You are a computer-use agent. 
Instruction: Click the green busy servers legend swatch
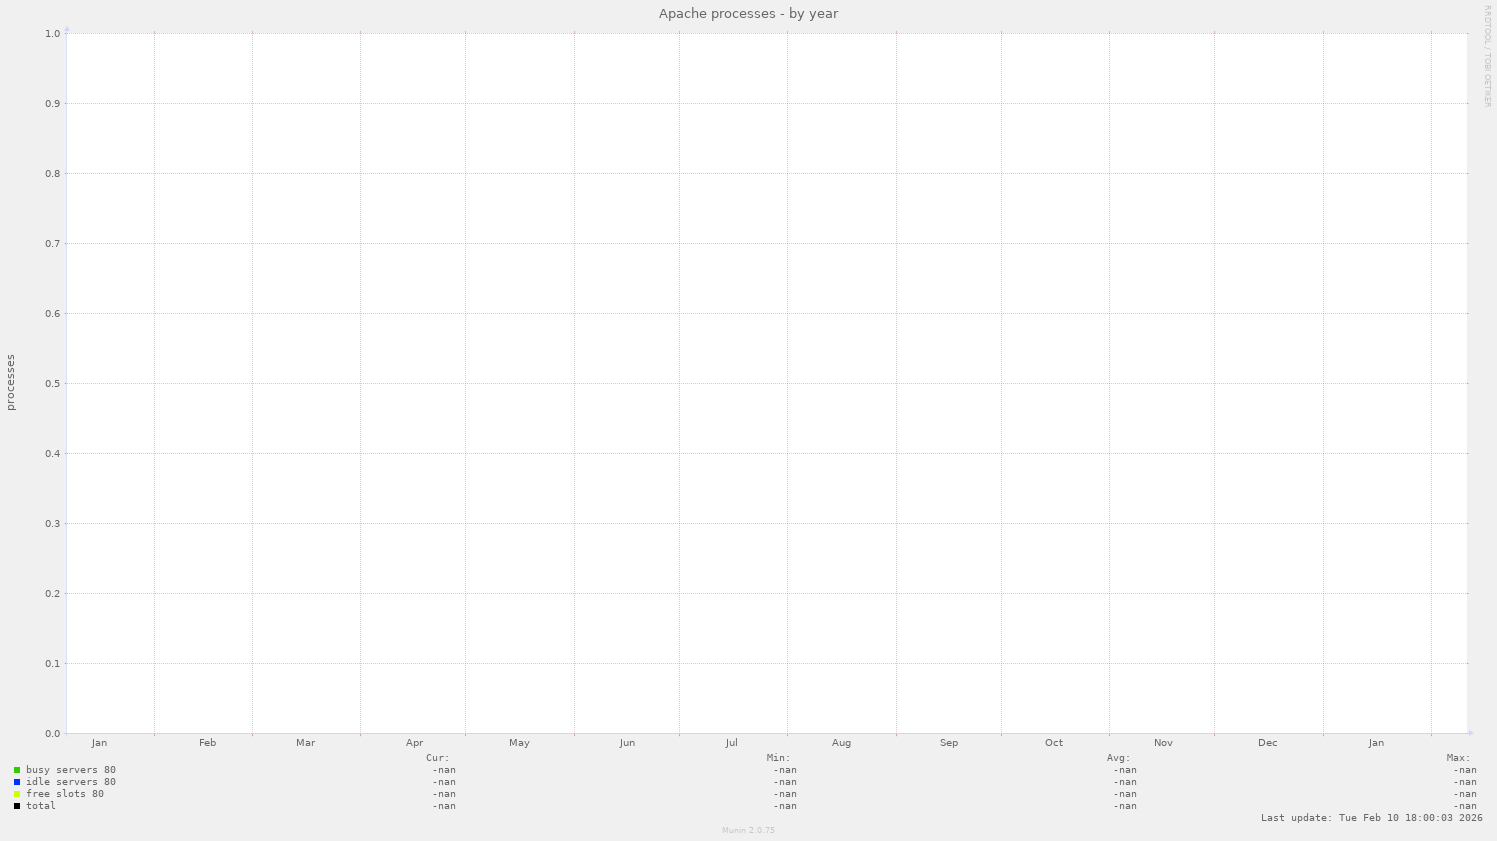pyautogui.click(x=17, y=769)
